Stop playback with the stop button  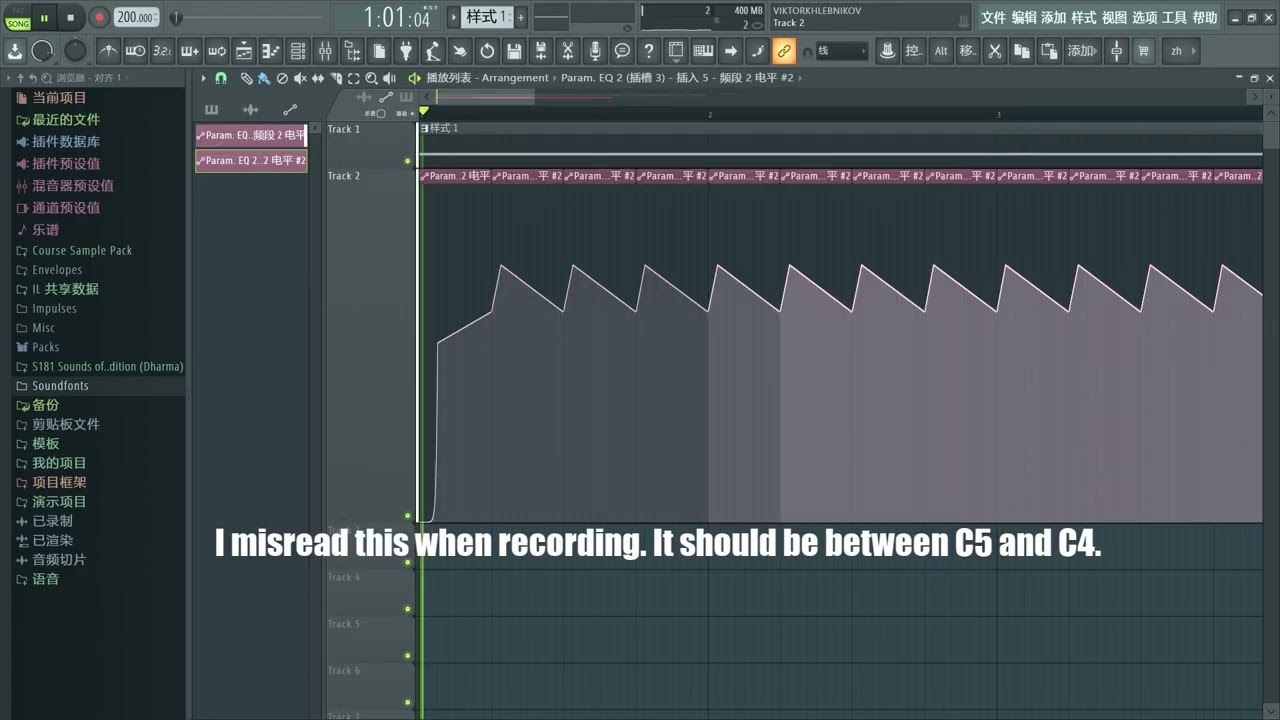(70, 17)
